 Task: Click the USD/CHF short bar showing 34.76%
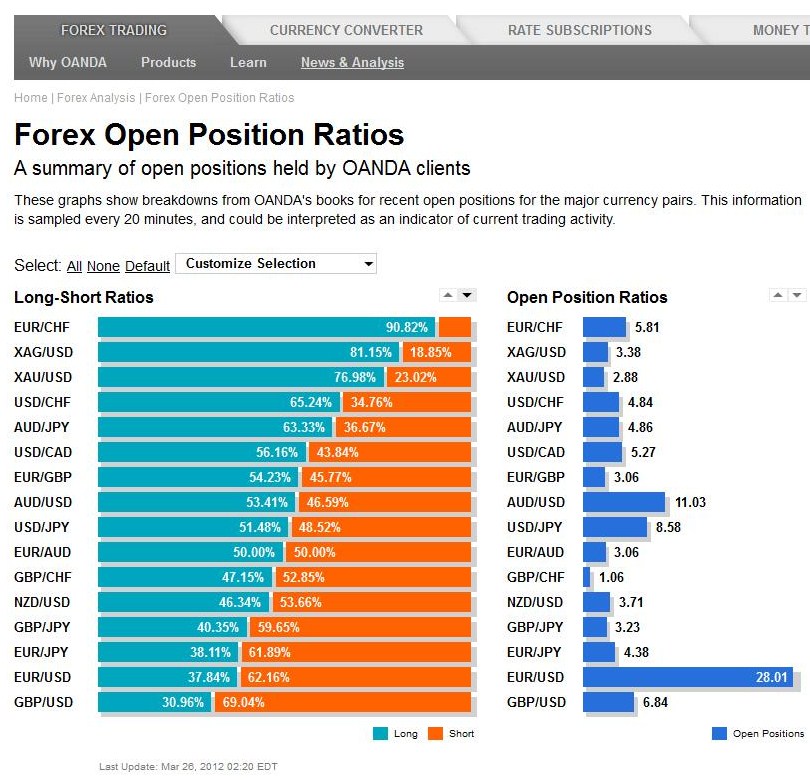point(407,402)
